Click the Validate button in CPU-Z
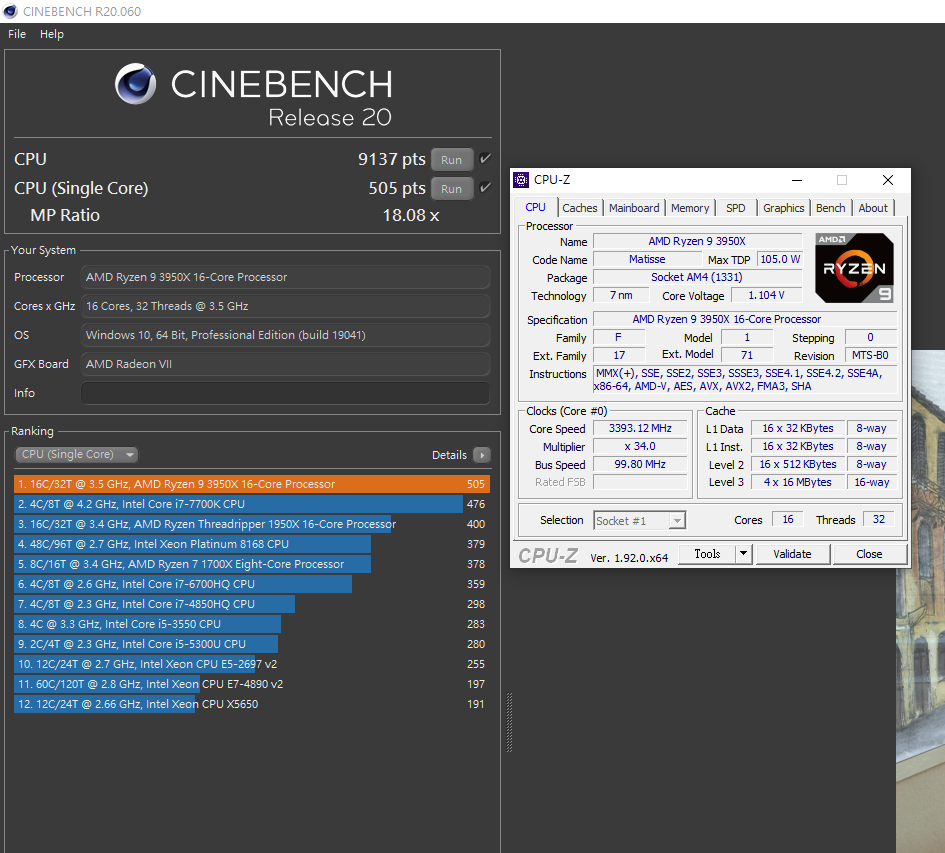This screenshot has width=945, height=853. coord(792,553)
